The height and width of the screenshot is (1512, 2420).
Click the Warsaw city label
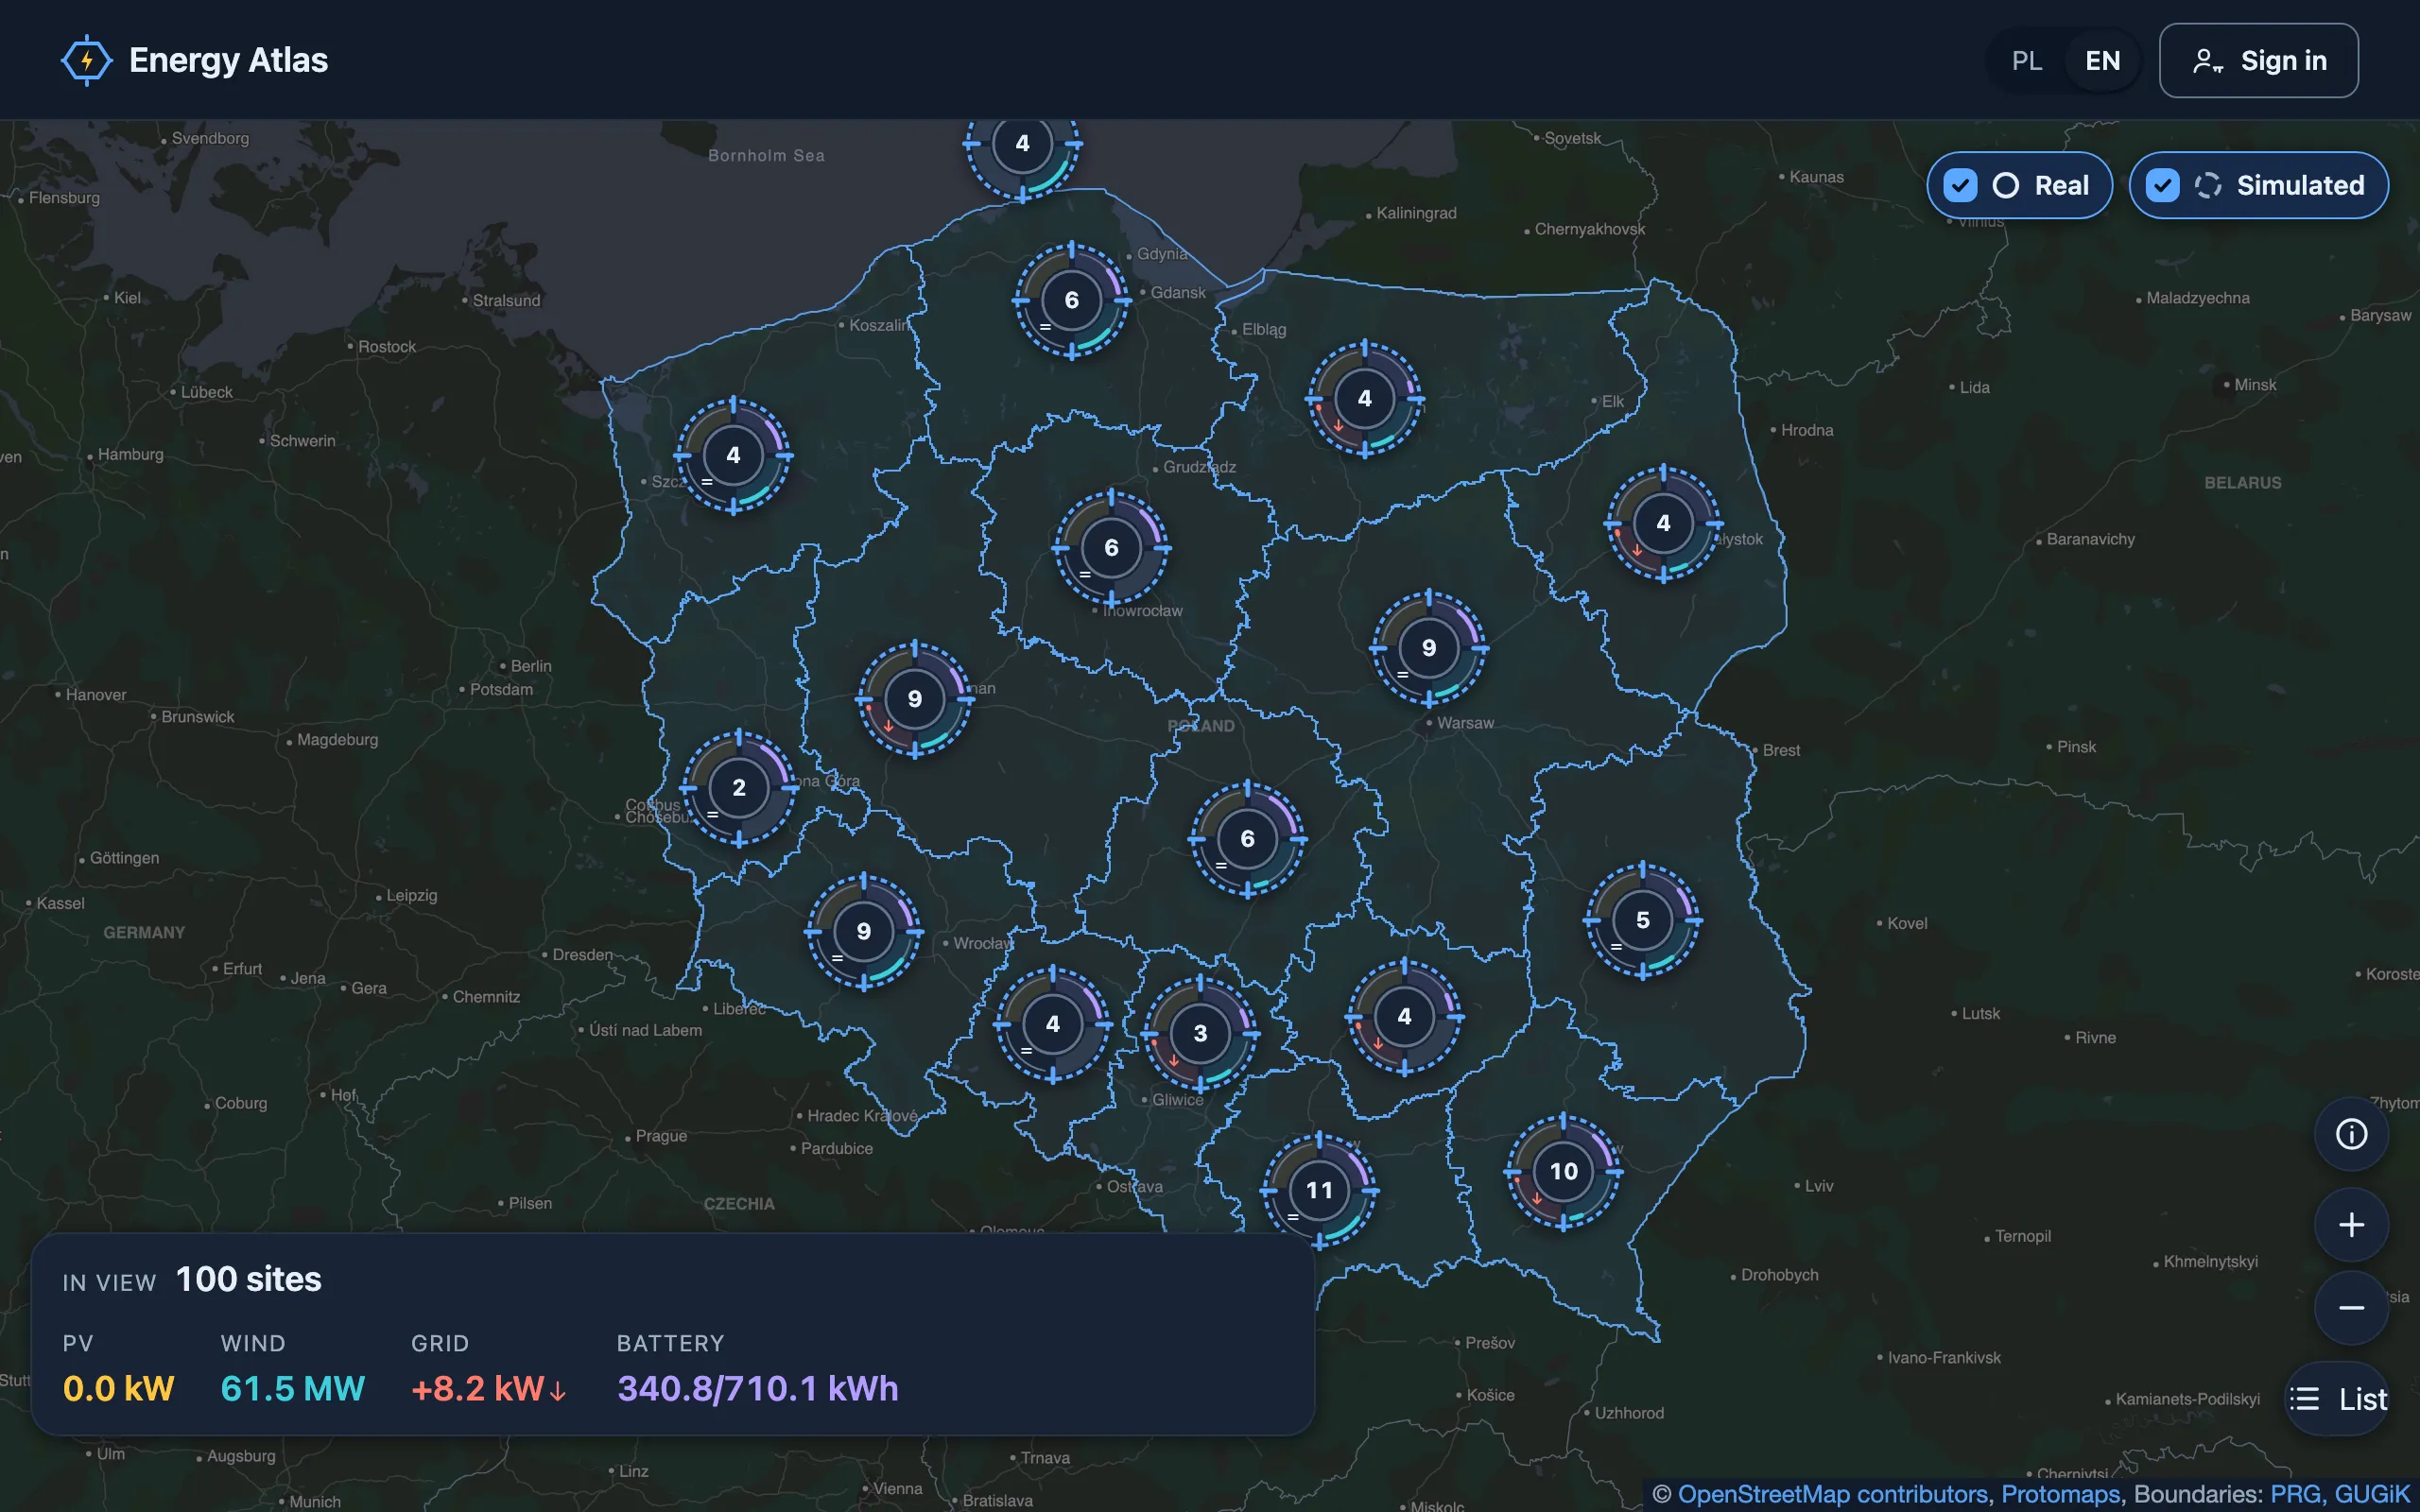point(1465,723)
